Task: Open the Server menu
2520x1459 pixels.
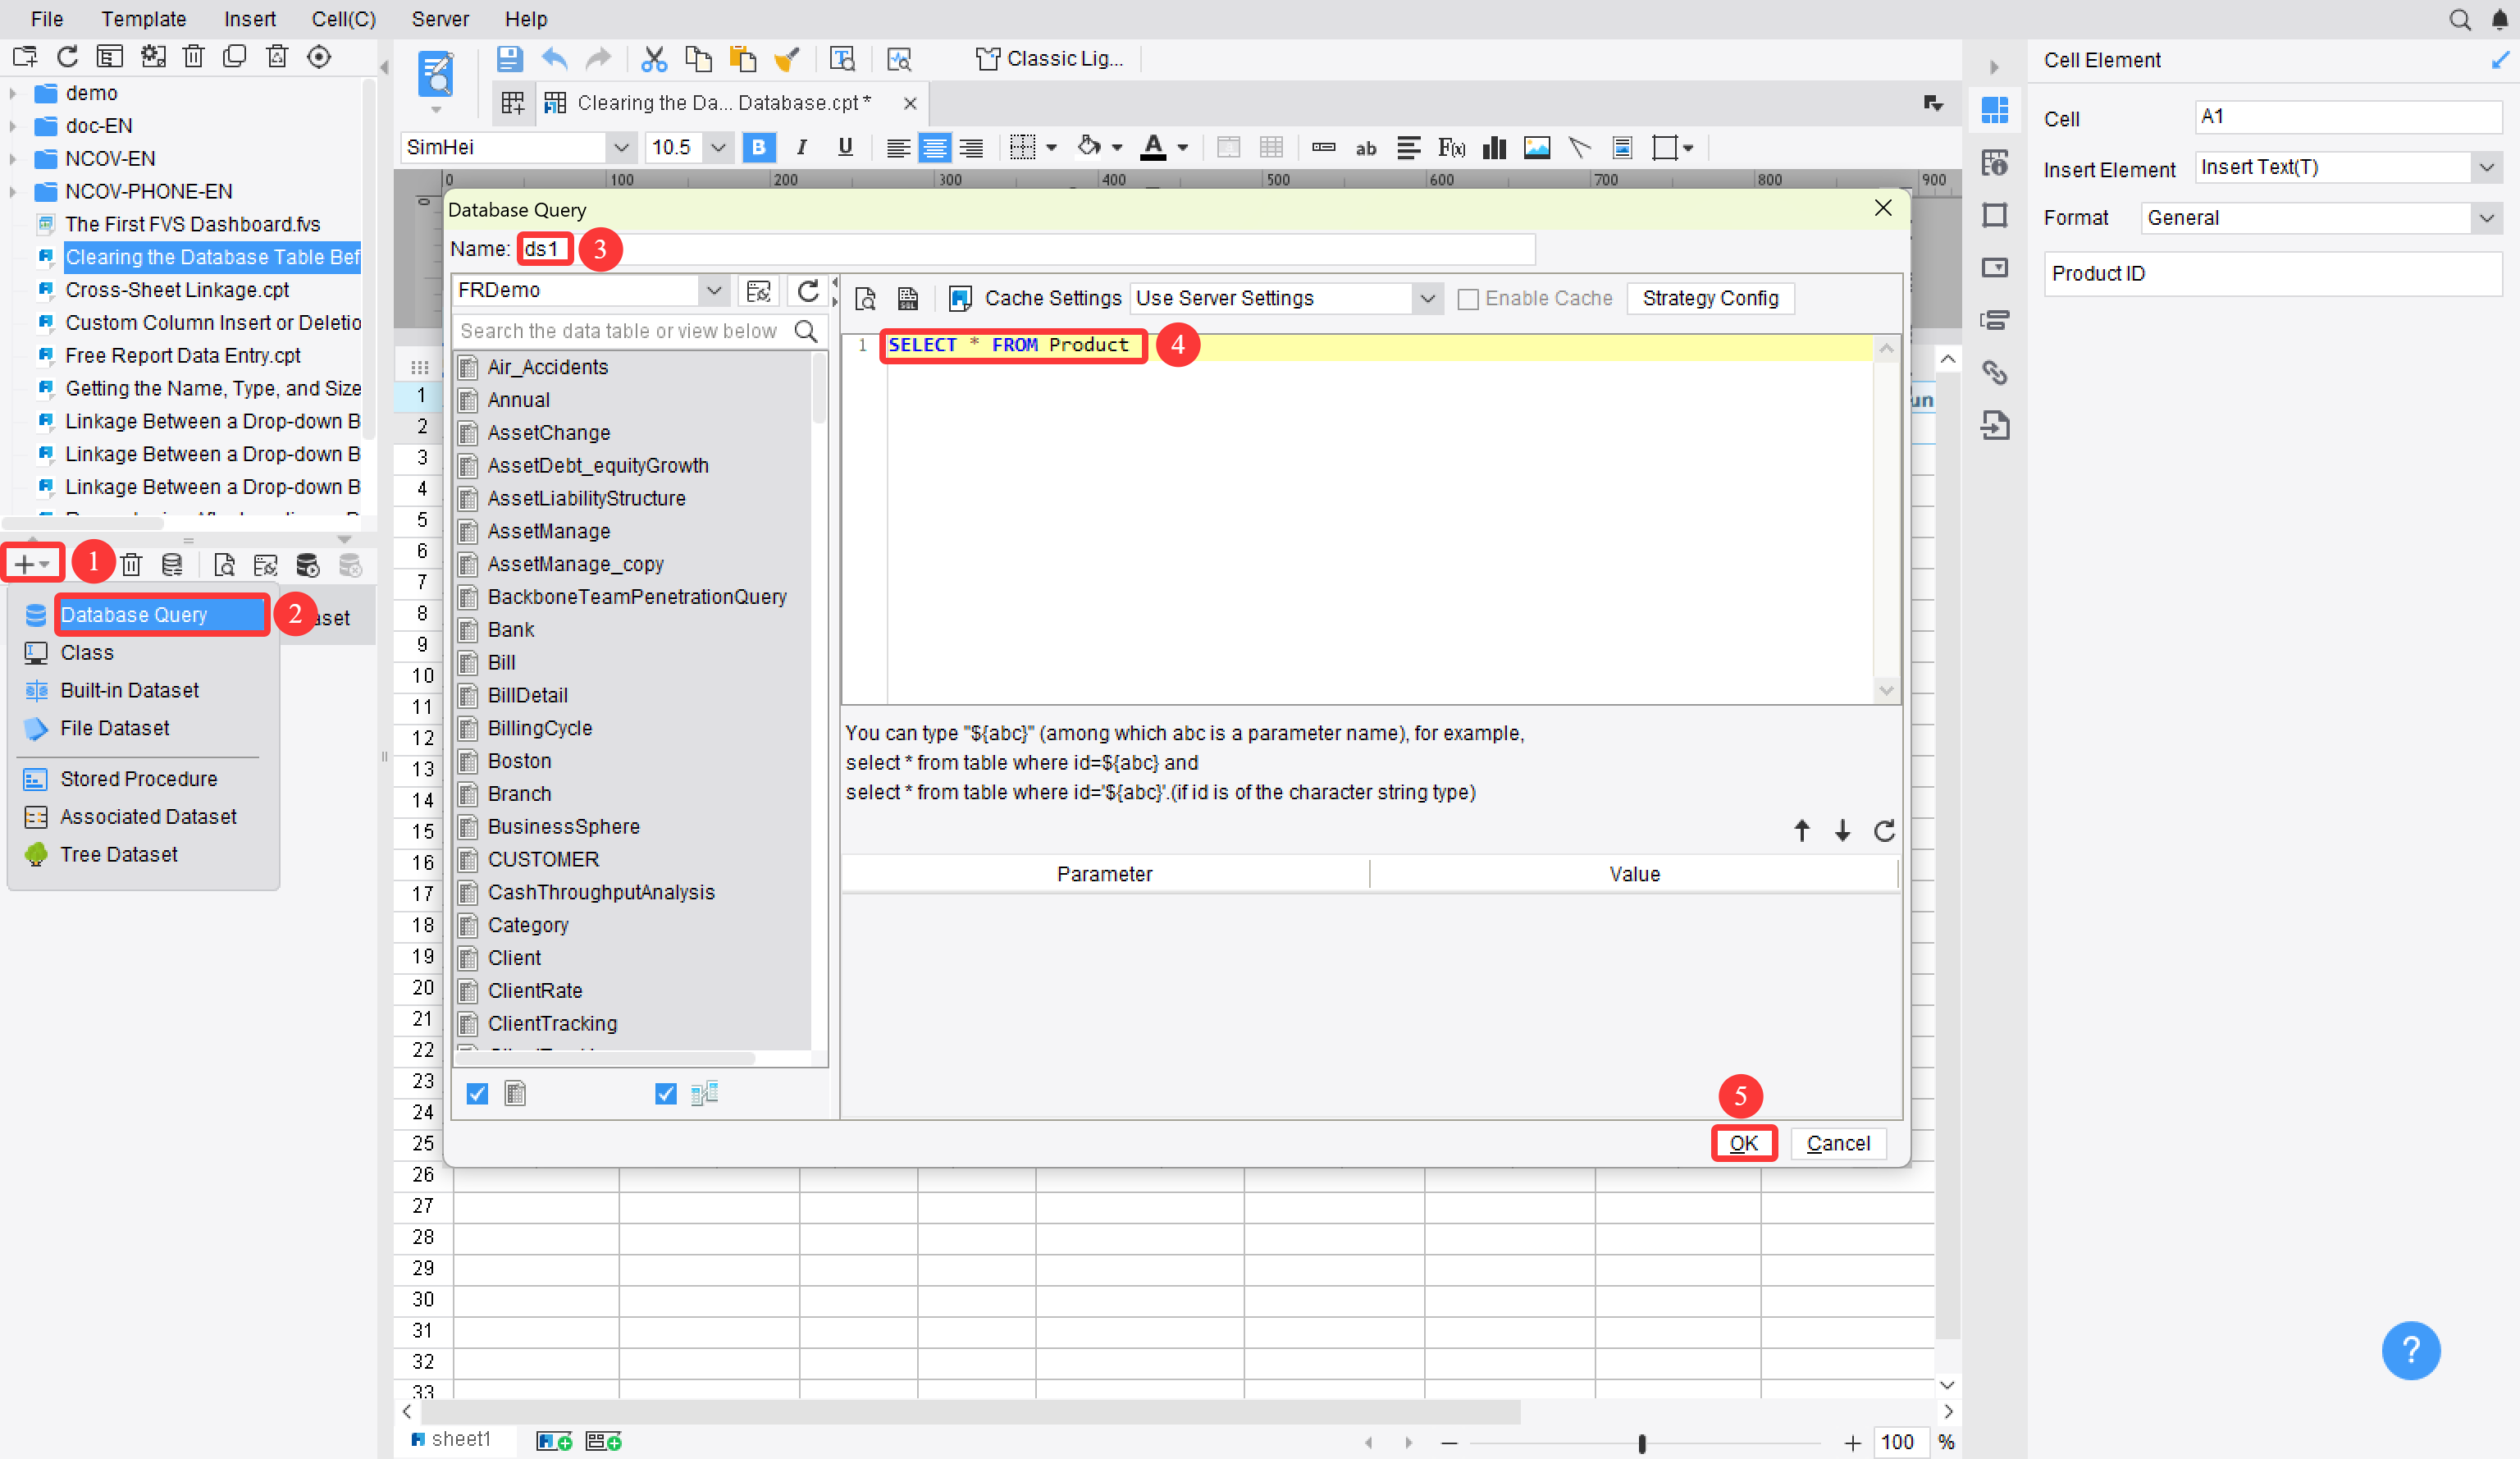Action: [x=440, y=19]
